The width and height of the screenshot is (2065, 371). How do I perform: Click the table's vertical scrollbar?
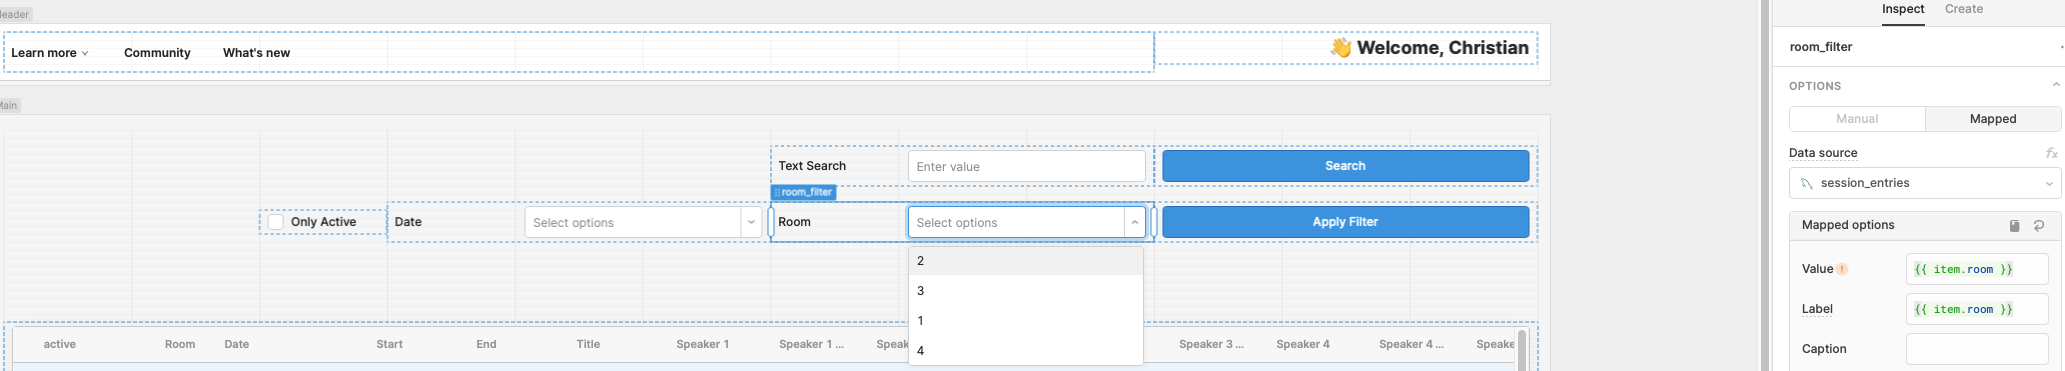pyautogui.click(x=1522, y=350)
